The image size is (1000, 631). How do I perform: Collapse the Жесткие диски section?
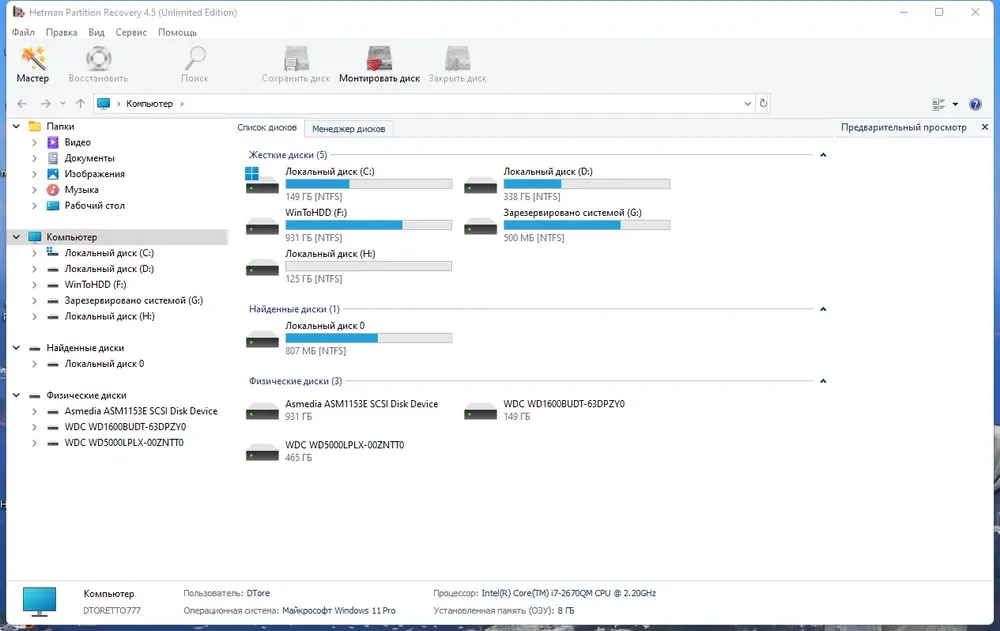tap(823, 155)
